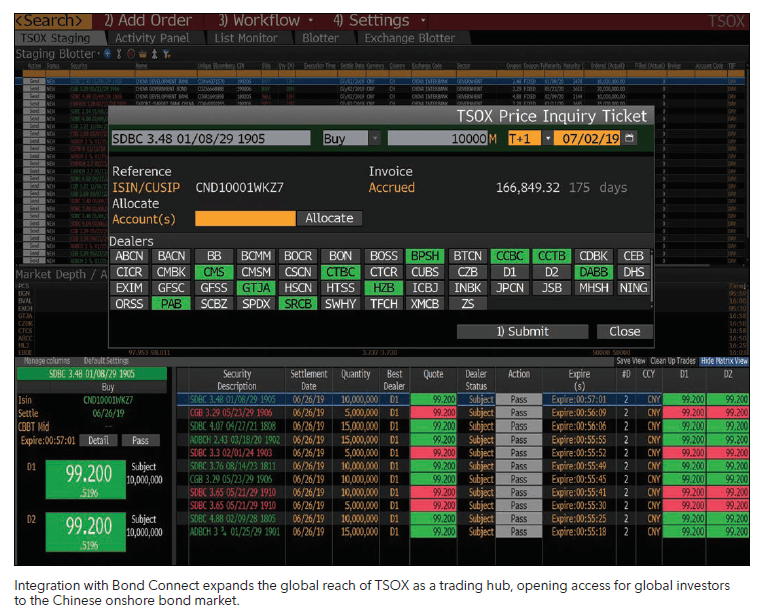Select dealer BOSS in the Dealers grid
Screen dimensions: 763x614
383,256
